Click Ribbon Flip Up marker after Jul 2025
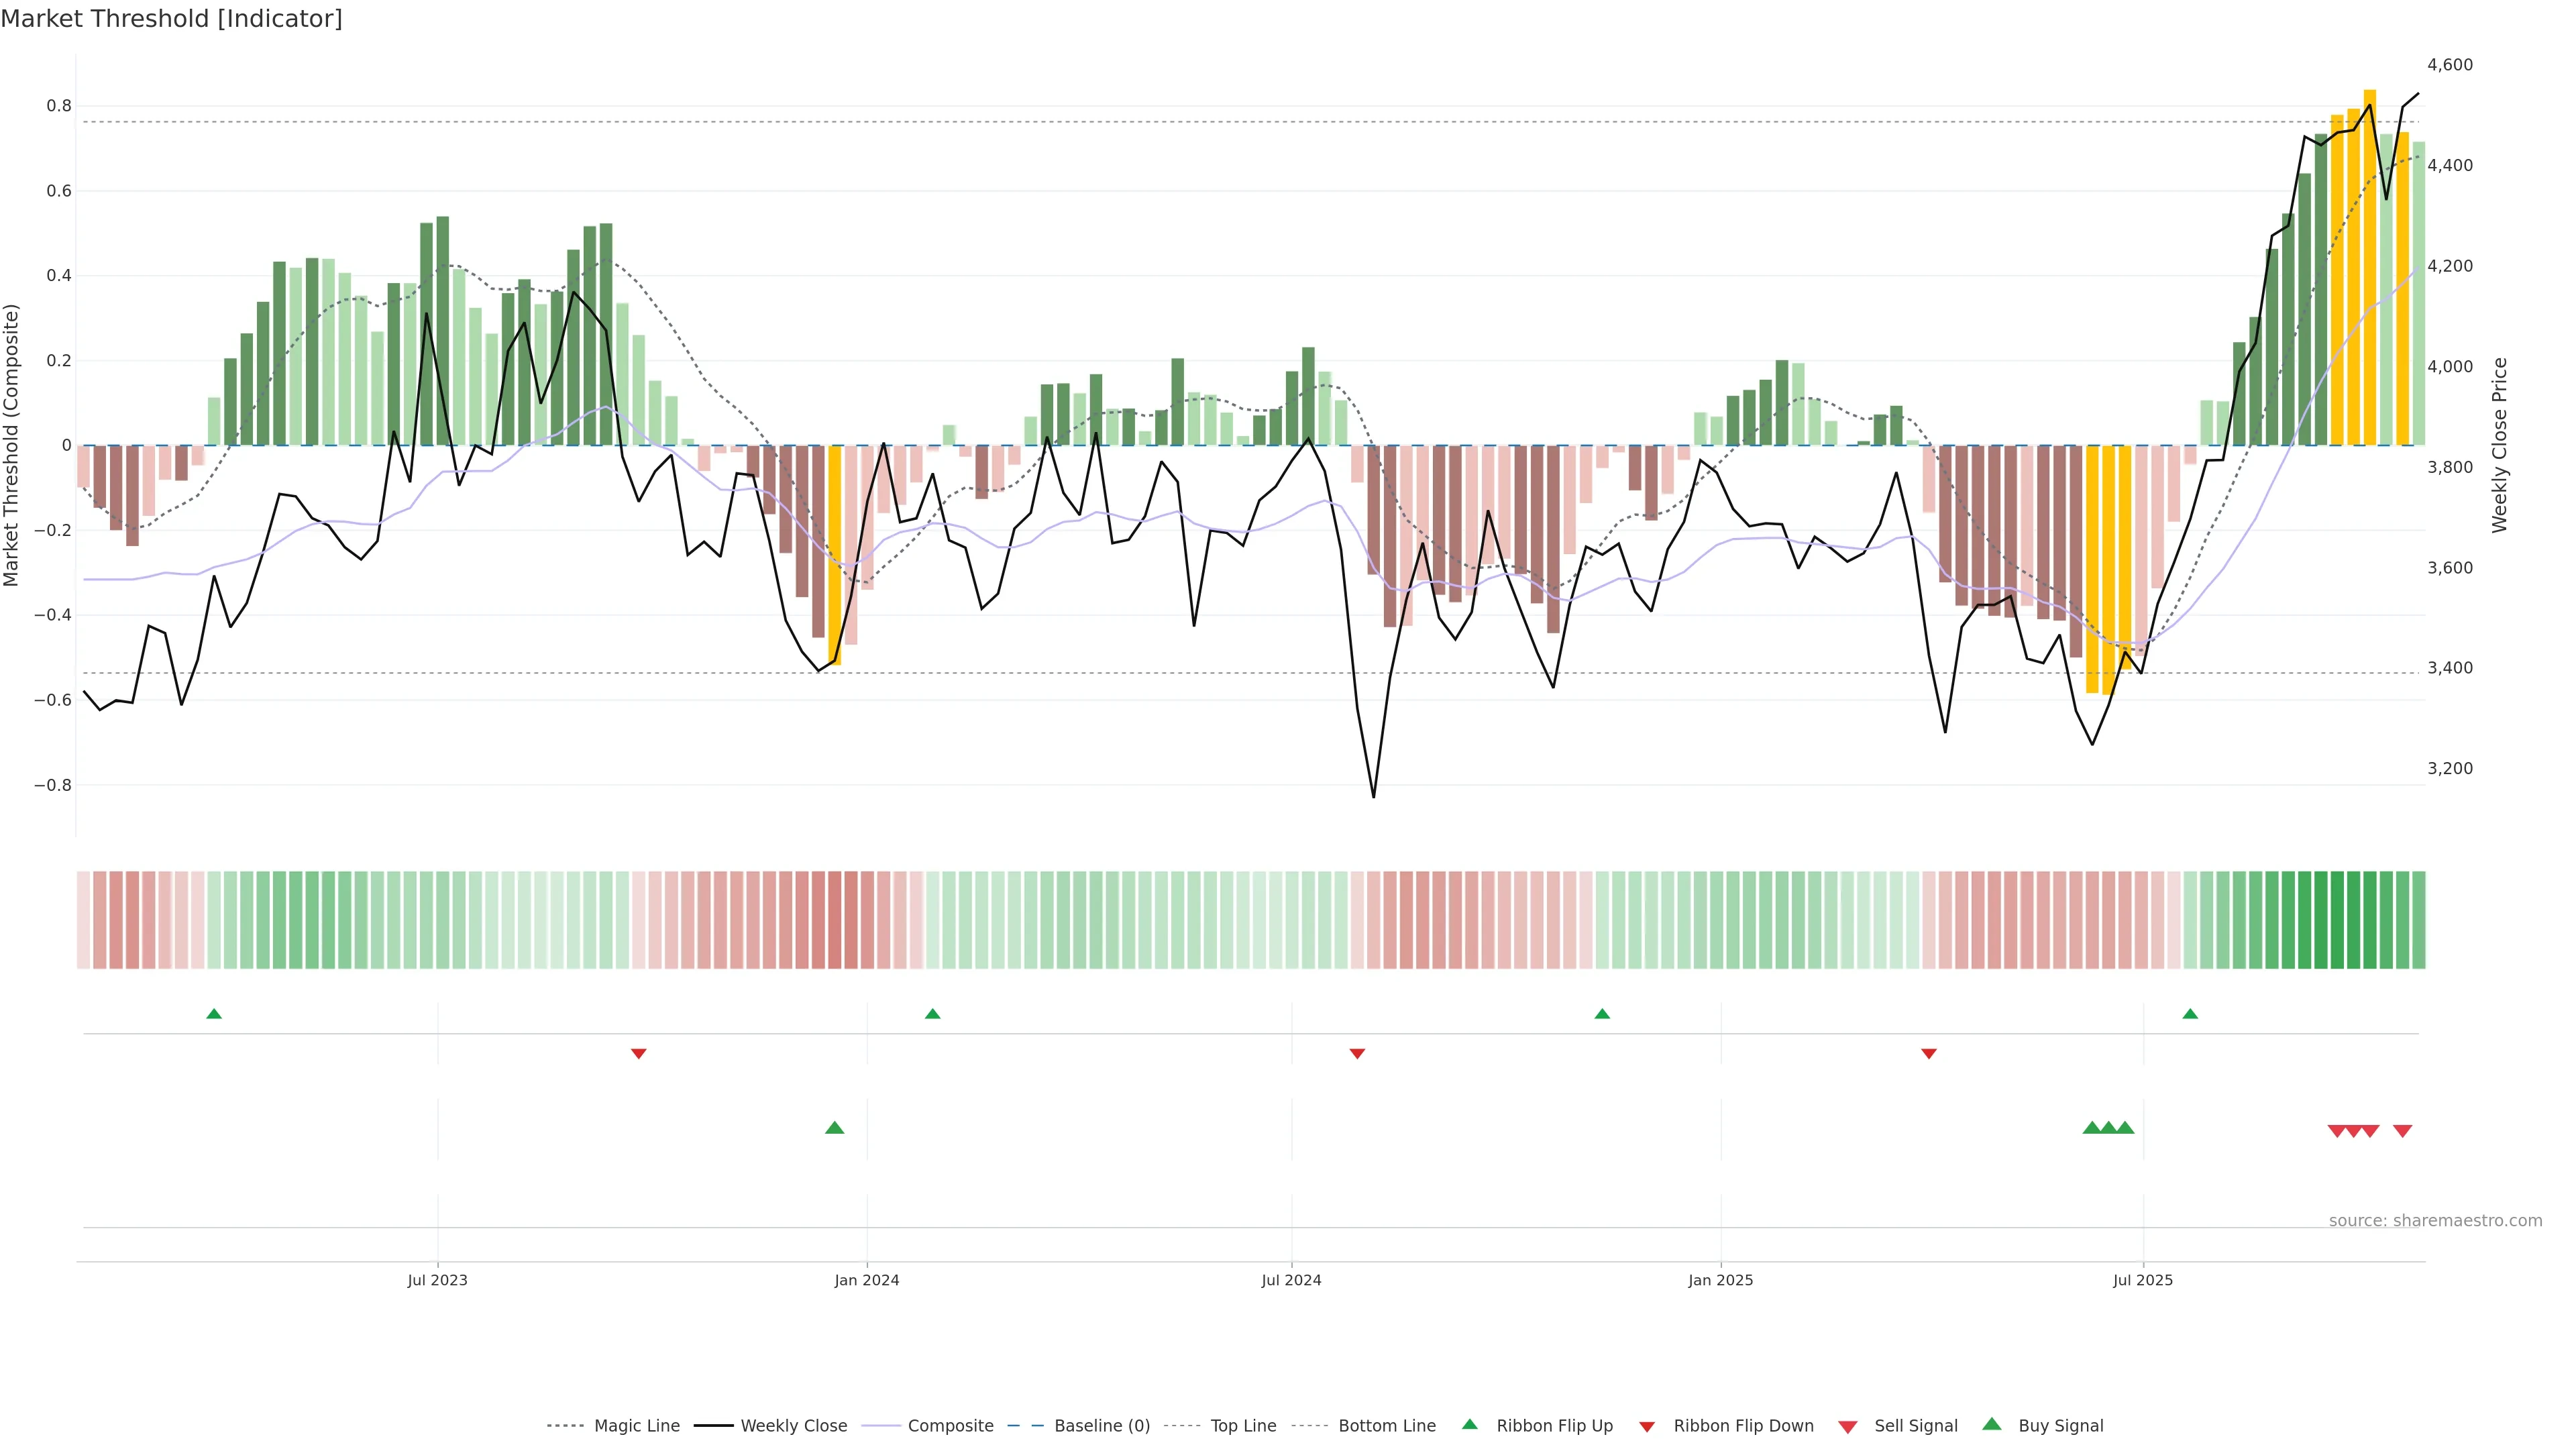Viewport: 2576px width, 1449px height. pyautogui.click(x=2190, y=1014)
